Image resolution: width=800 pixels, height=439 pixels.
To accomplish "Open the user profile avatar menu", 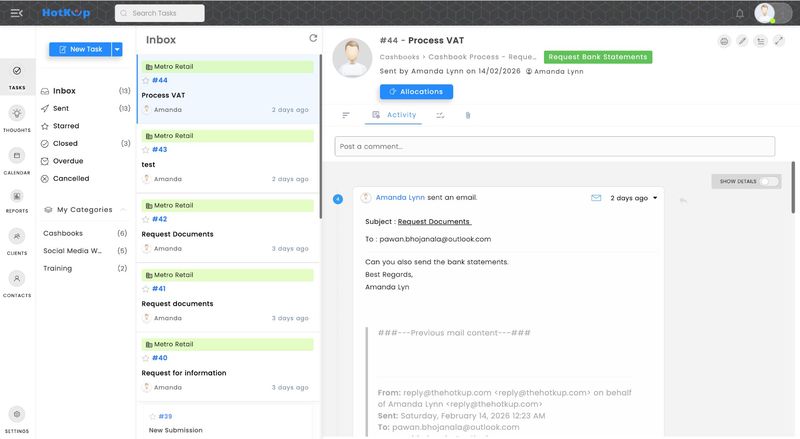I will tap(765, 13).
